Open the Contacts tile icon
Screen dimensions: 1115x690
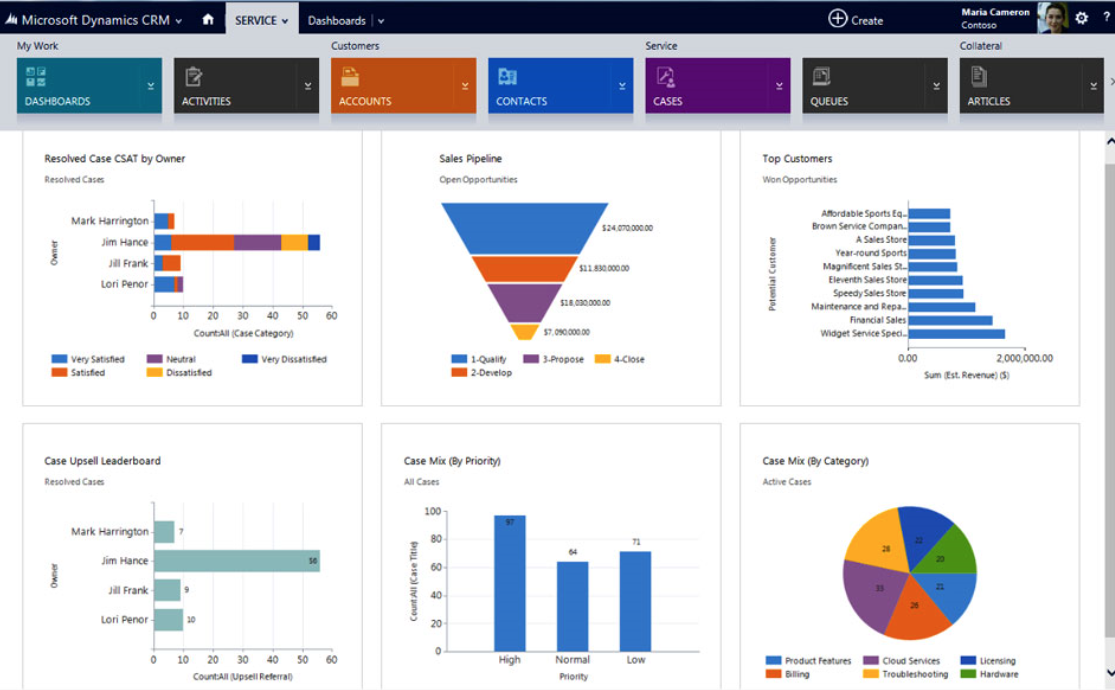[x=507, y=77]
